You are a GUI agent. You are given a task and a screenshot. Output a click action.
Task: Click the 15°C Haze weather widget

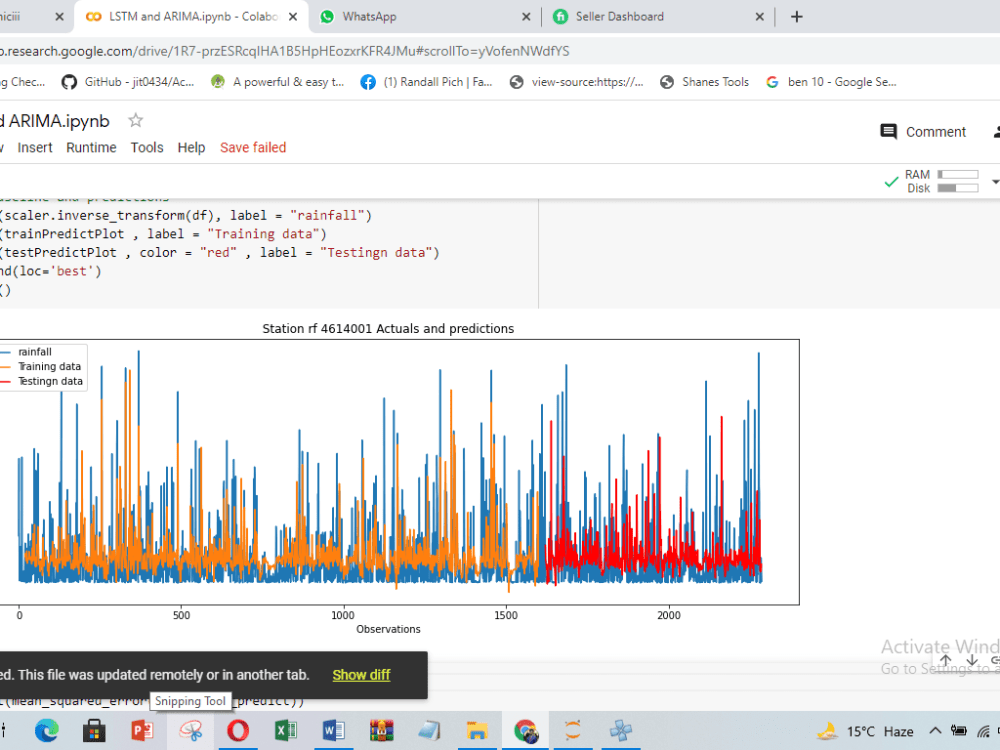pyautogui.click(x=871, y=730)
